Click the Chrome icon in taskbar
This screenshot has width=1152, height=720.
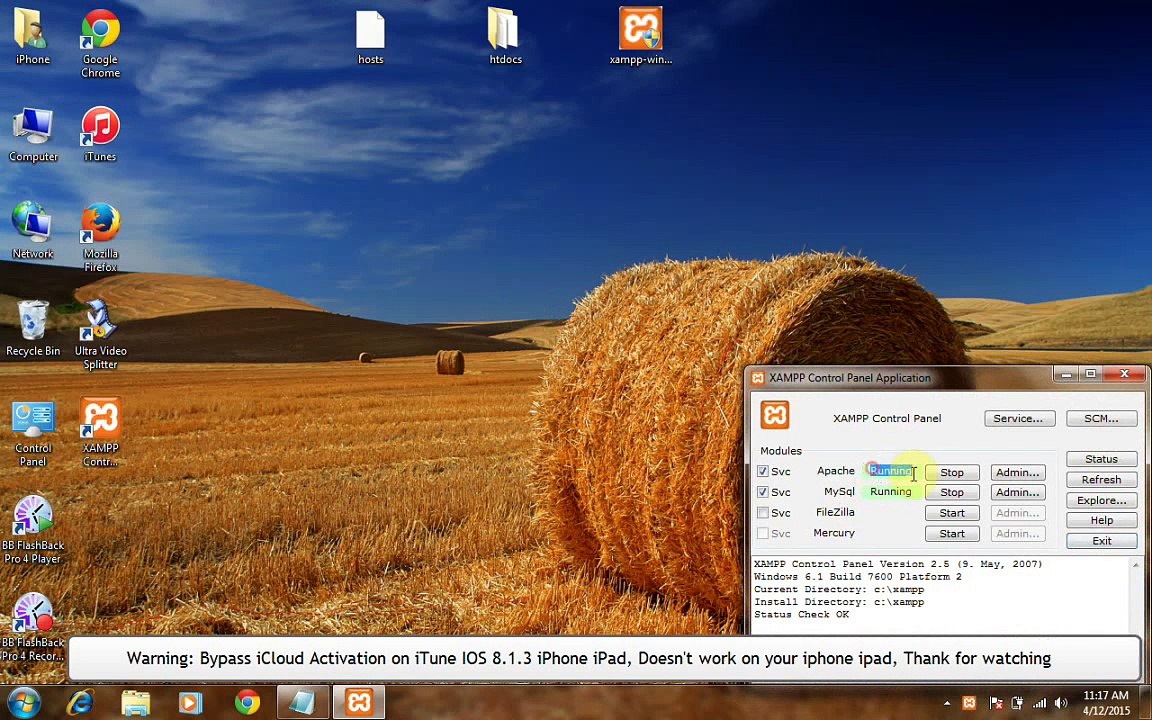(247, 703)
